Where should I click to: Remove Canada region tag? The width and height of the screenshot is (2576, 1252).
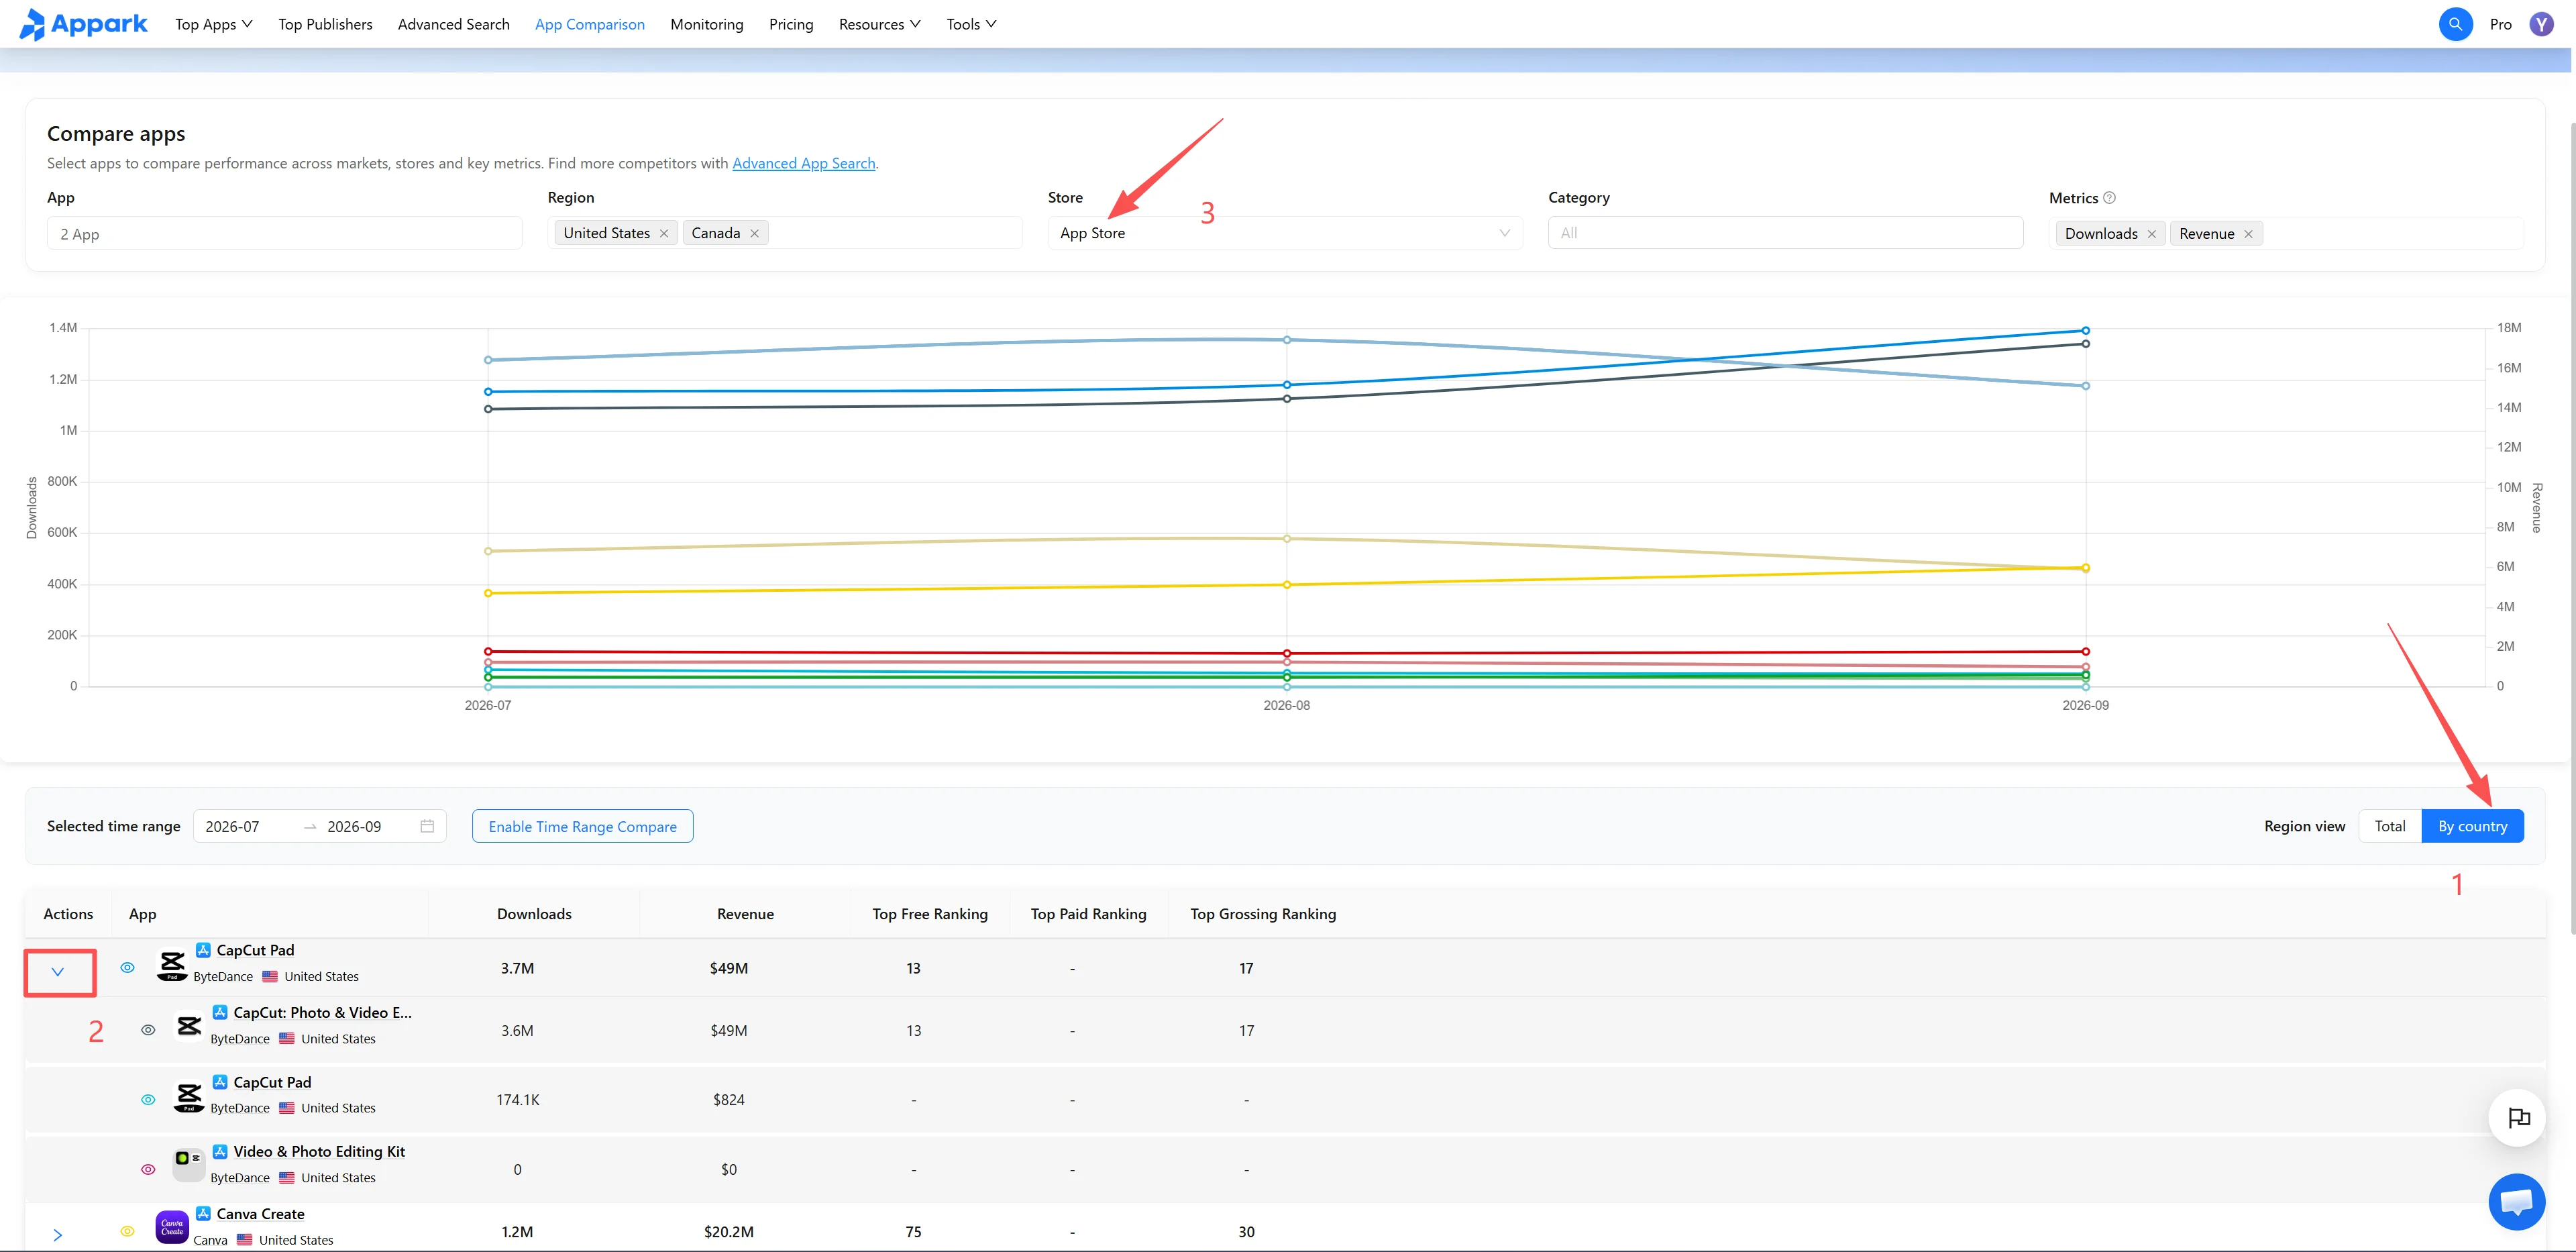[x=755, y=233]
